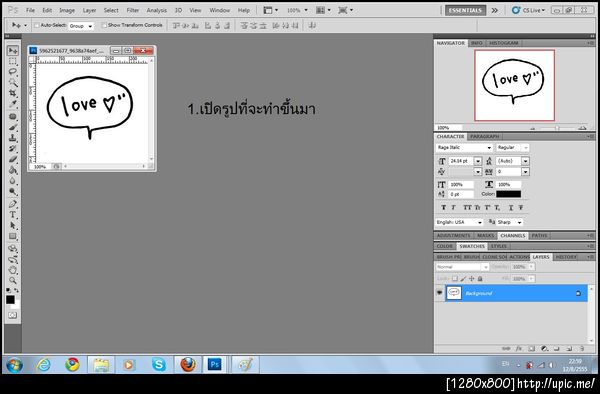Viewport: 600px width, 394px height.
Task: Open the Layer menu
Action: pos(89,10)
